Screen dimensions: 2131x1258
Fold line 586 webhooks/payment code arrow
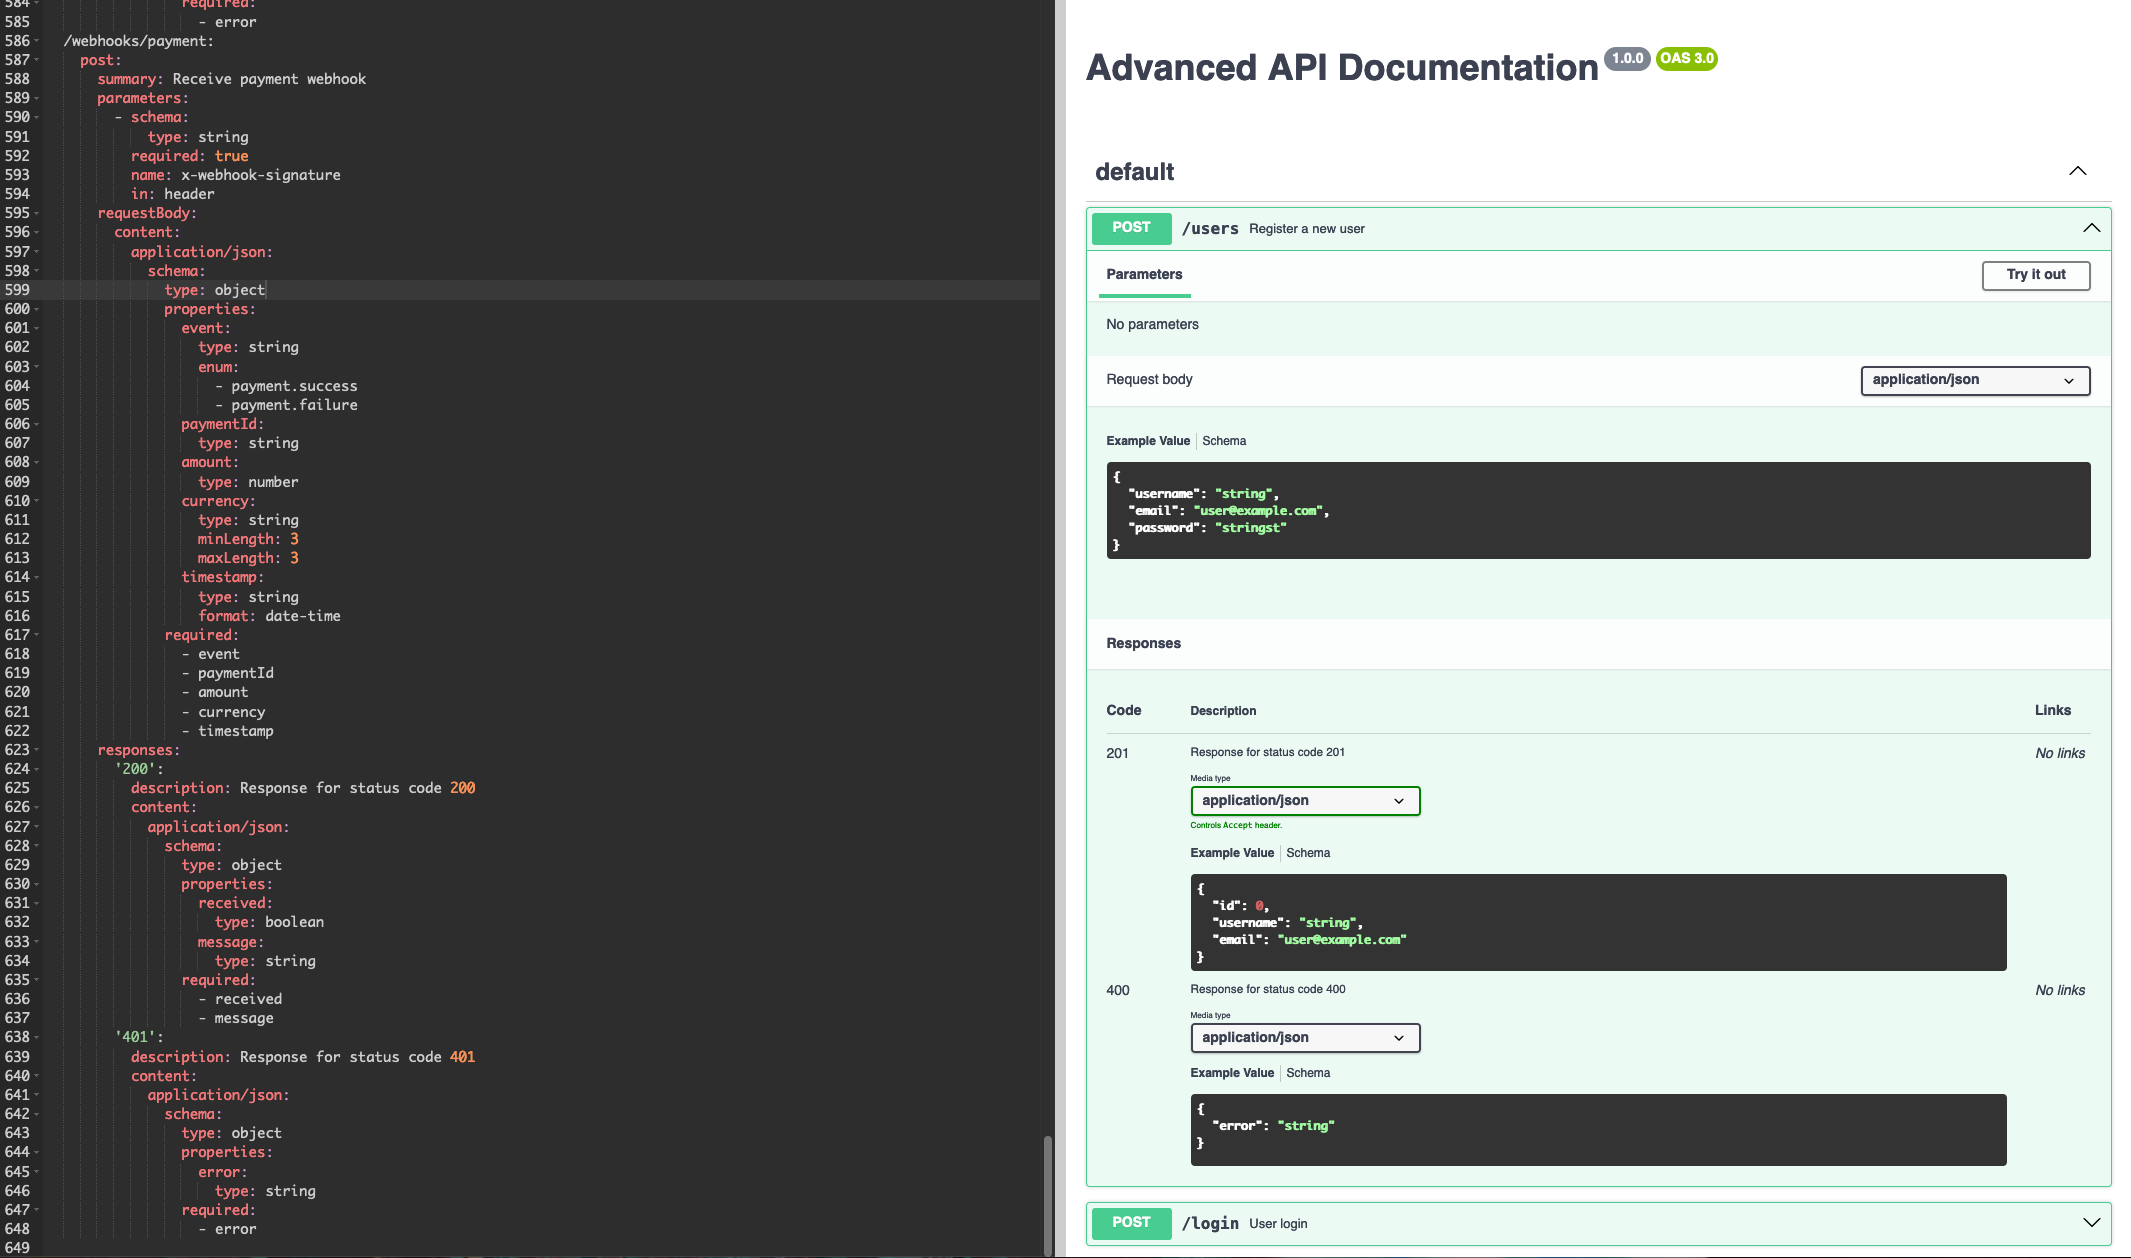click(37, 41)
